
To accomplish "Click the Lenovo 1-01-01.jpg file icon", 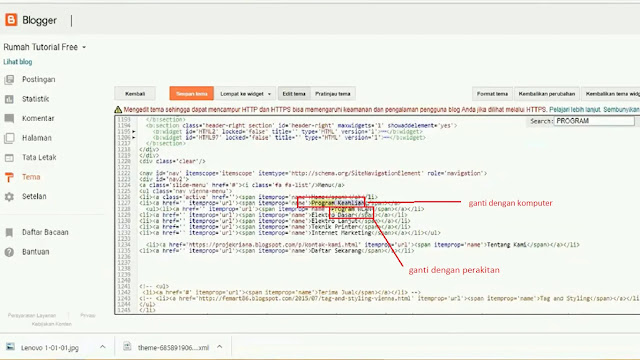I will pyautogui.click(x=11, y=347).
